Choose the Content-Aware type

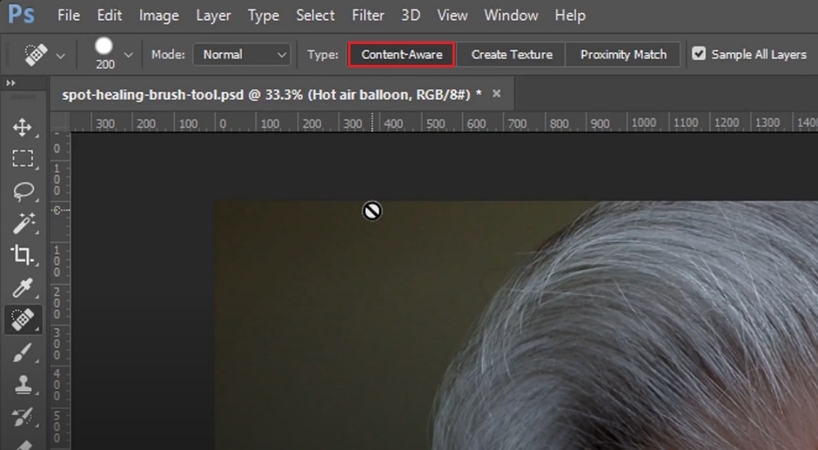click(x=402, y=54)
